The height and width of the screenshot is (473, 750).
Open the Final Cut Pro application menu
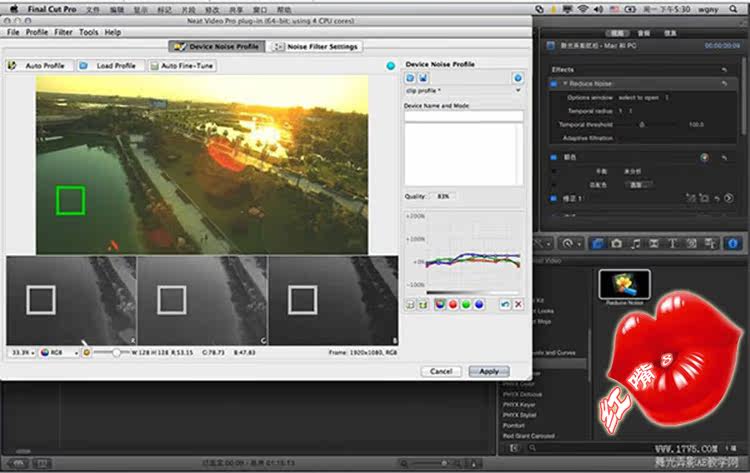click(x=52, y=10)
